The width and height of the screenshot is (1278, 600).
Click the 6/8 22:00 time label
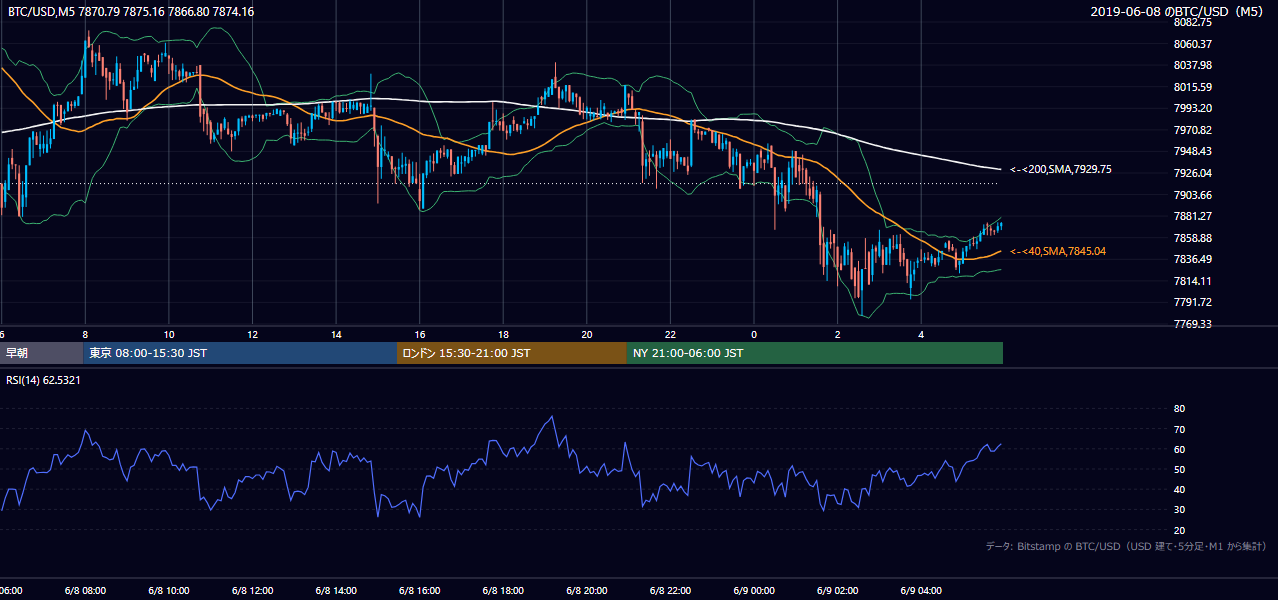click(x=670, y=591)
